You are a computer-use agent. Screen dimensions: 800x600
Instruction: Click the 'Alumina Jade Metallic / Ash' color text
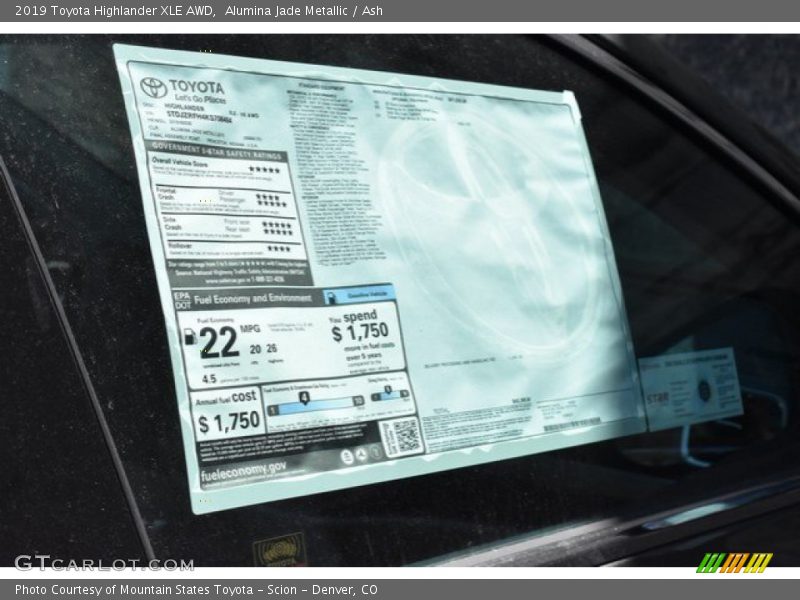[x=304, y=11]
